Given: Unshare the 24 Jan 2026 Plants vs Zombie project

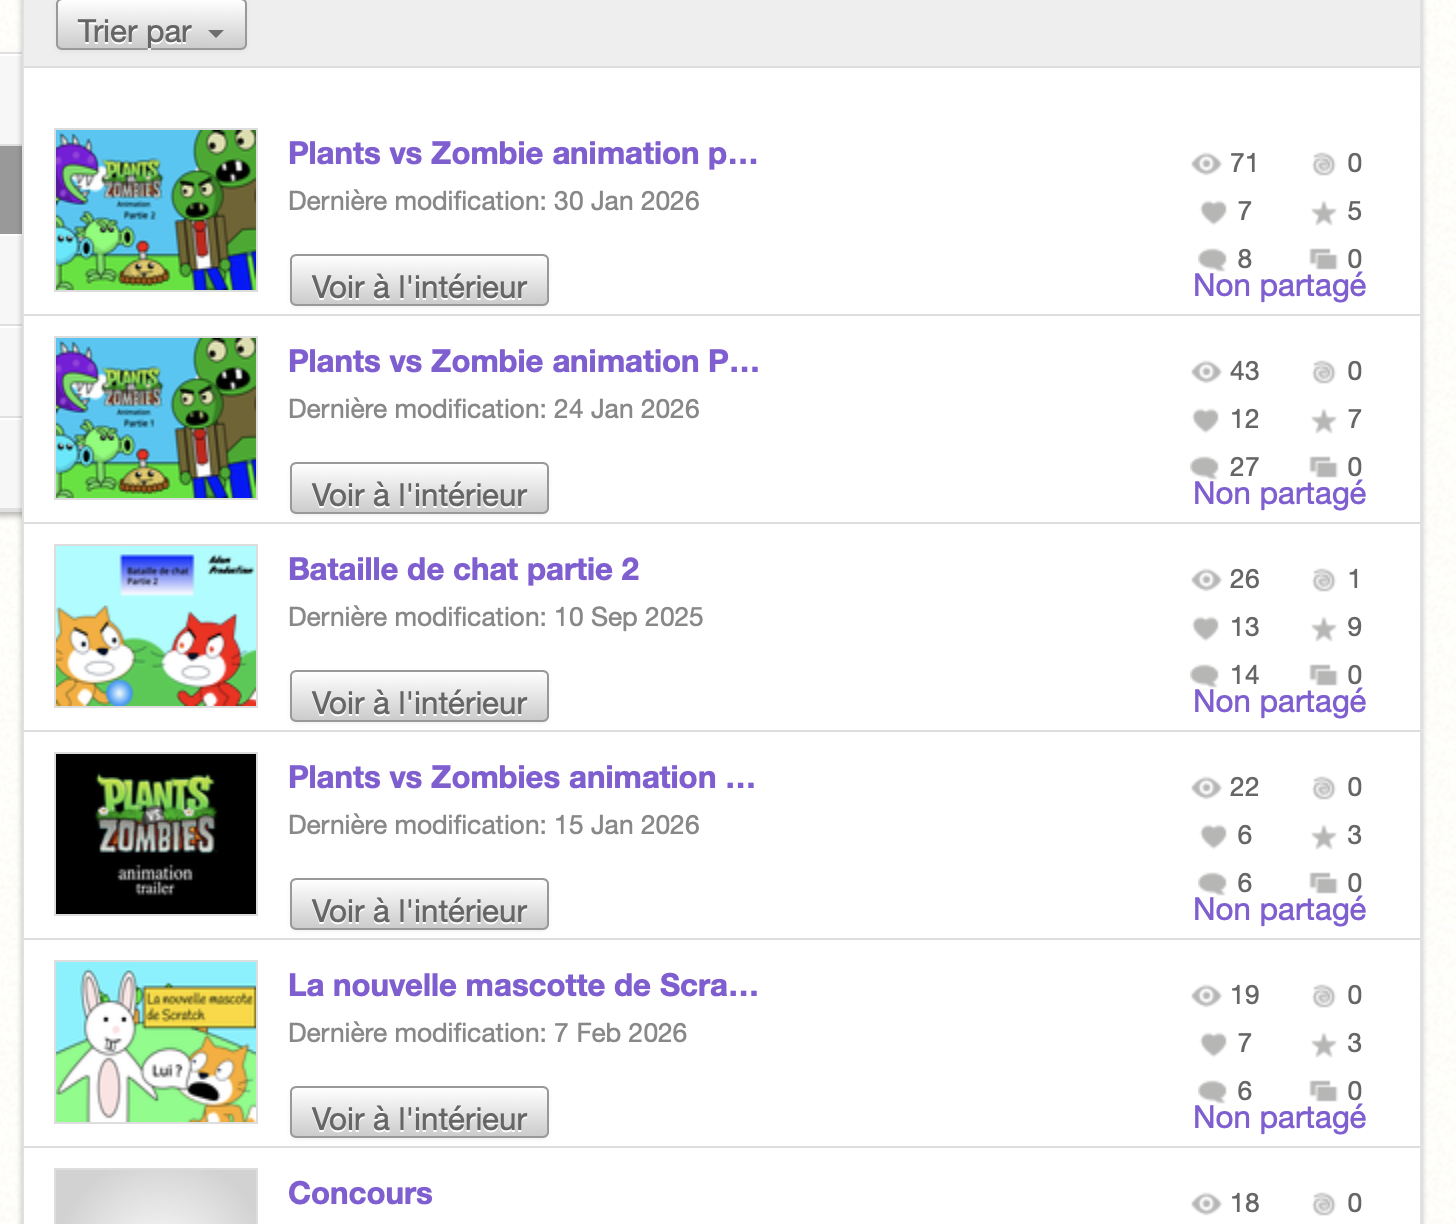Looking at the screenshot, I should point(1279,494).
